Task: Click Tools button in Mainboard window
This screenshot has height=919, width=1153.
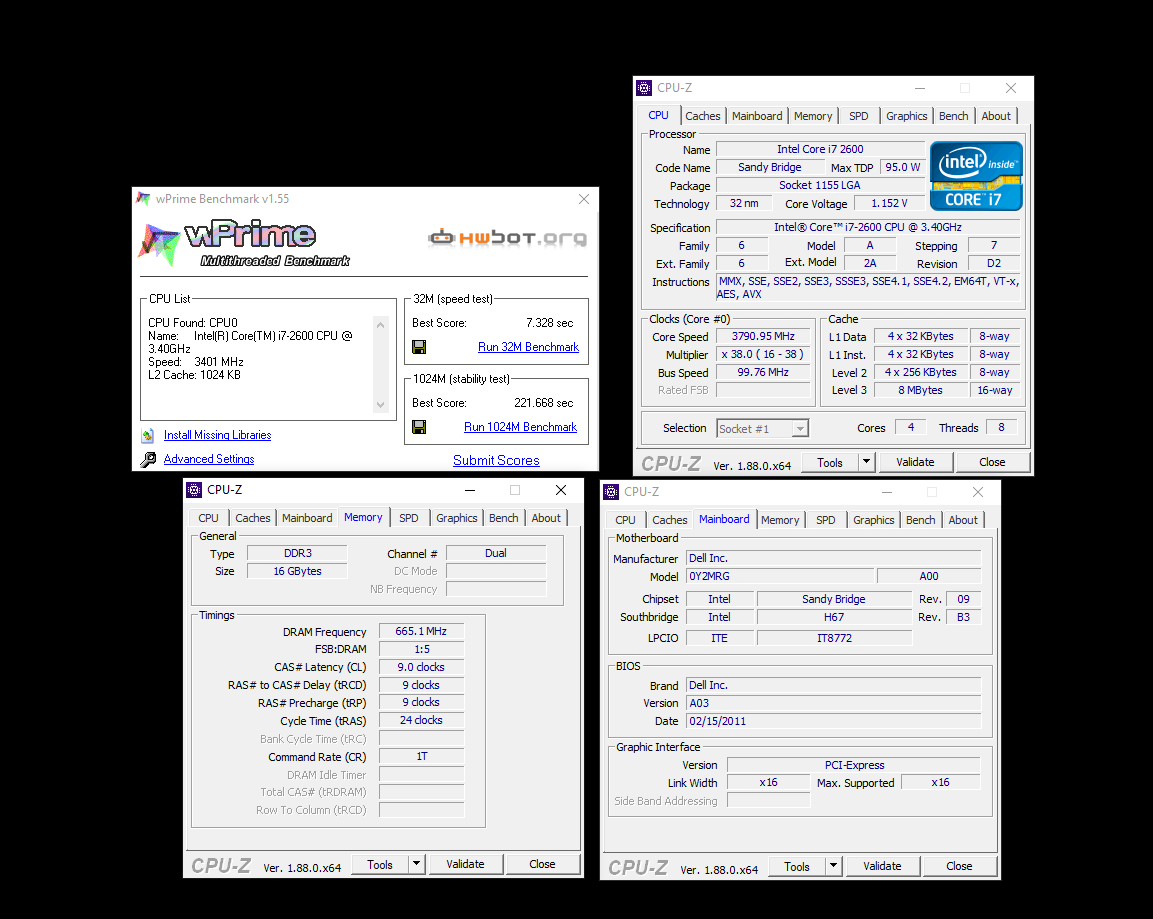Action: (796, 867)
